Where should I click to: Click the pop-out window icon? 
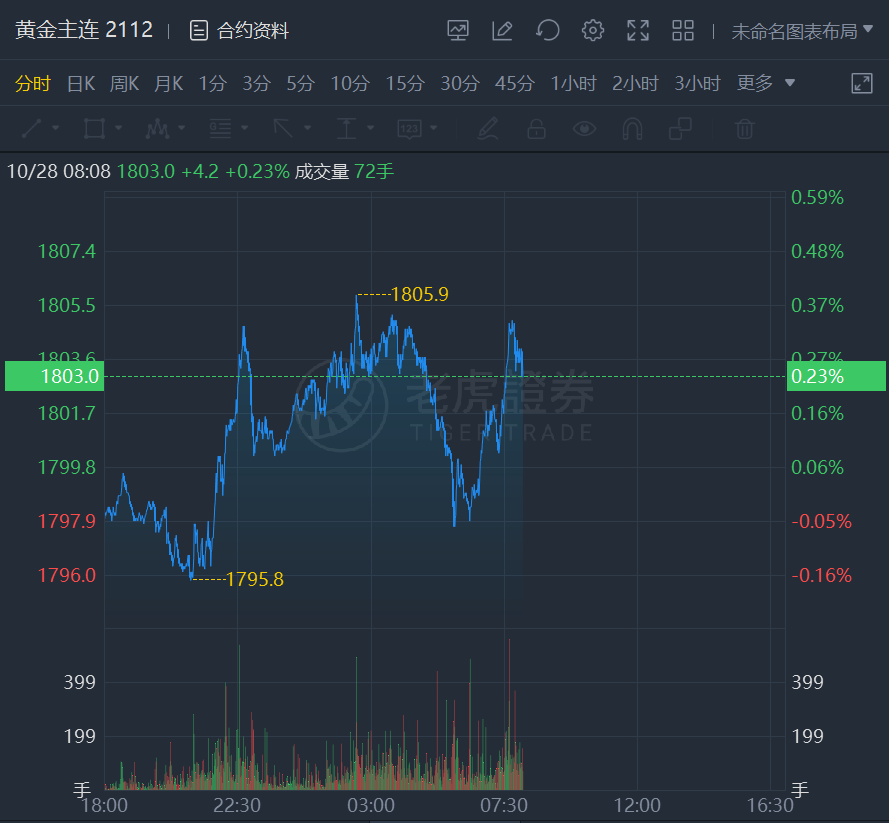[x=862, y=84]
